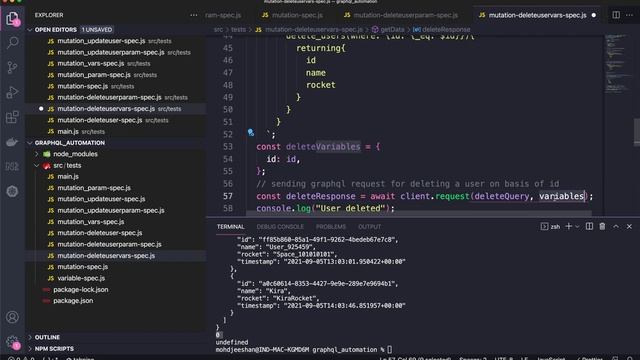Switch to the Debug Console tab
Viewport: 640px width, 360px height.
click(x=280, y=227)
